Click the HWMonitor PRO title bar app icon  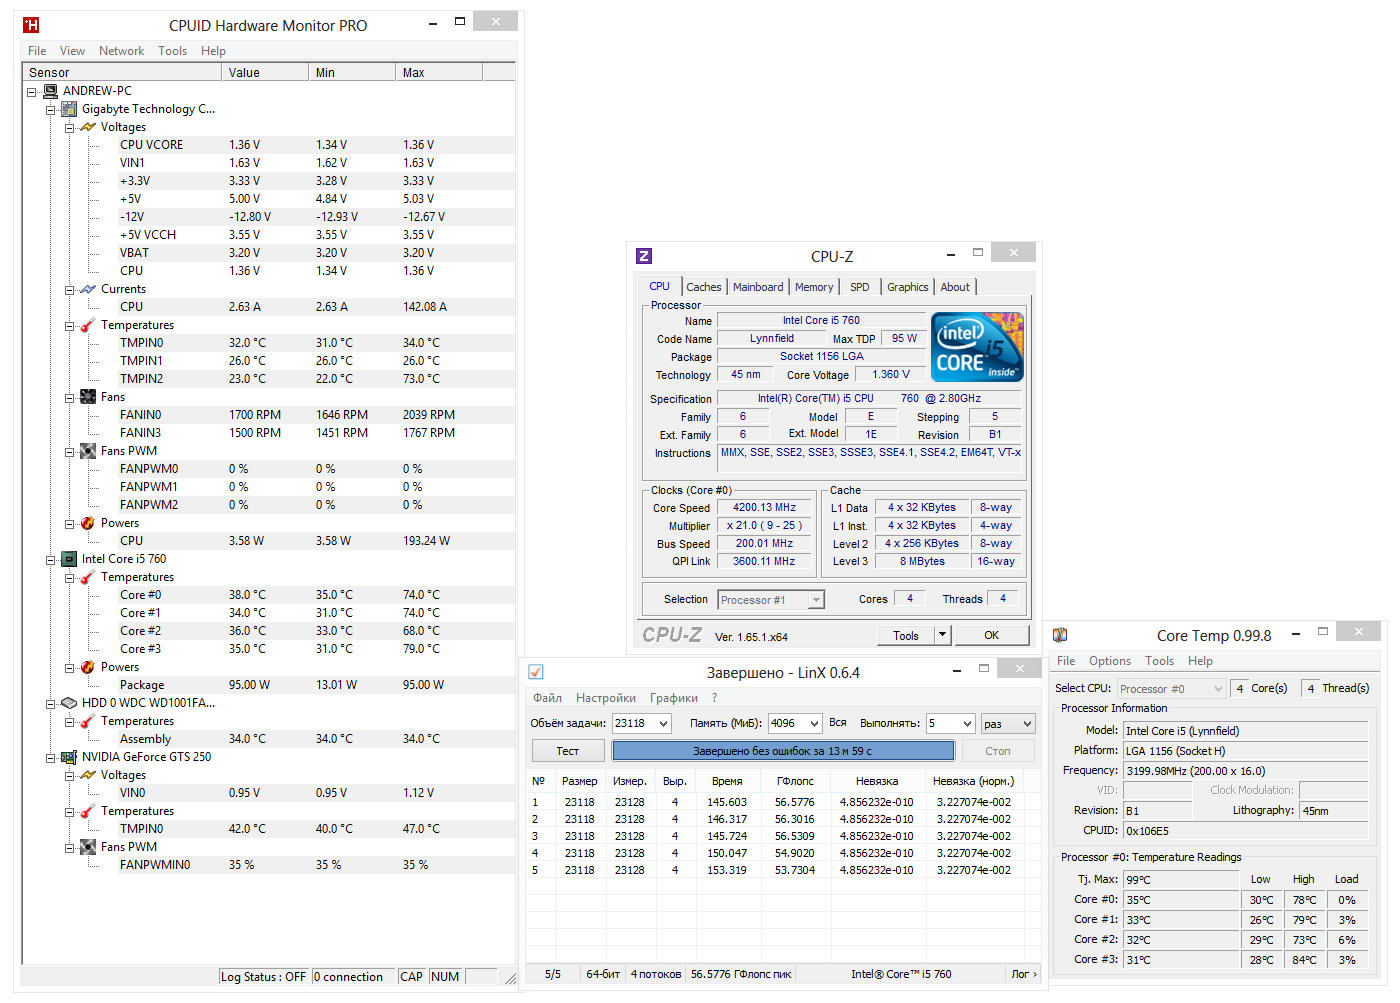point(31,25)
